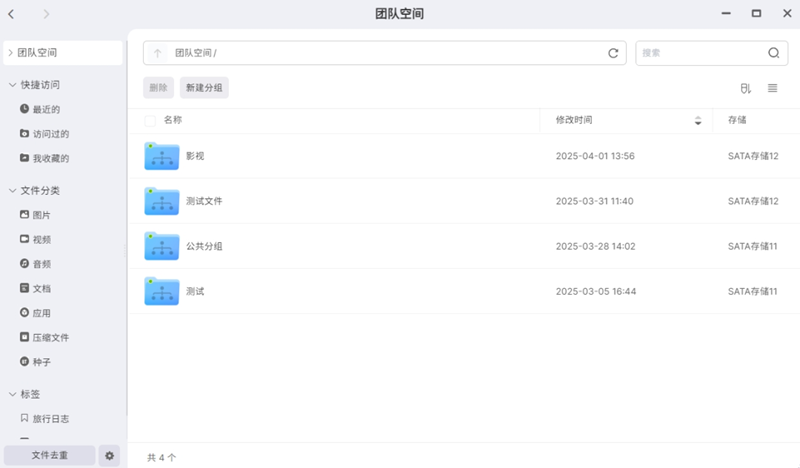Go forward with the right arrow
This screenshot has height=468, width=800.
tap(46, 14)
